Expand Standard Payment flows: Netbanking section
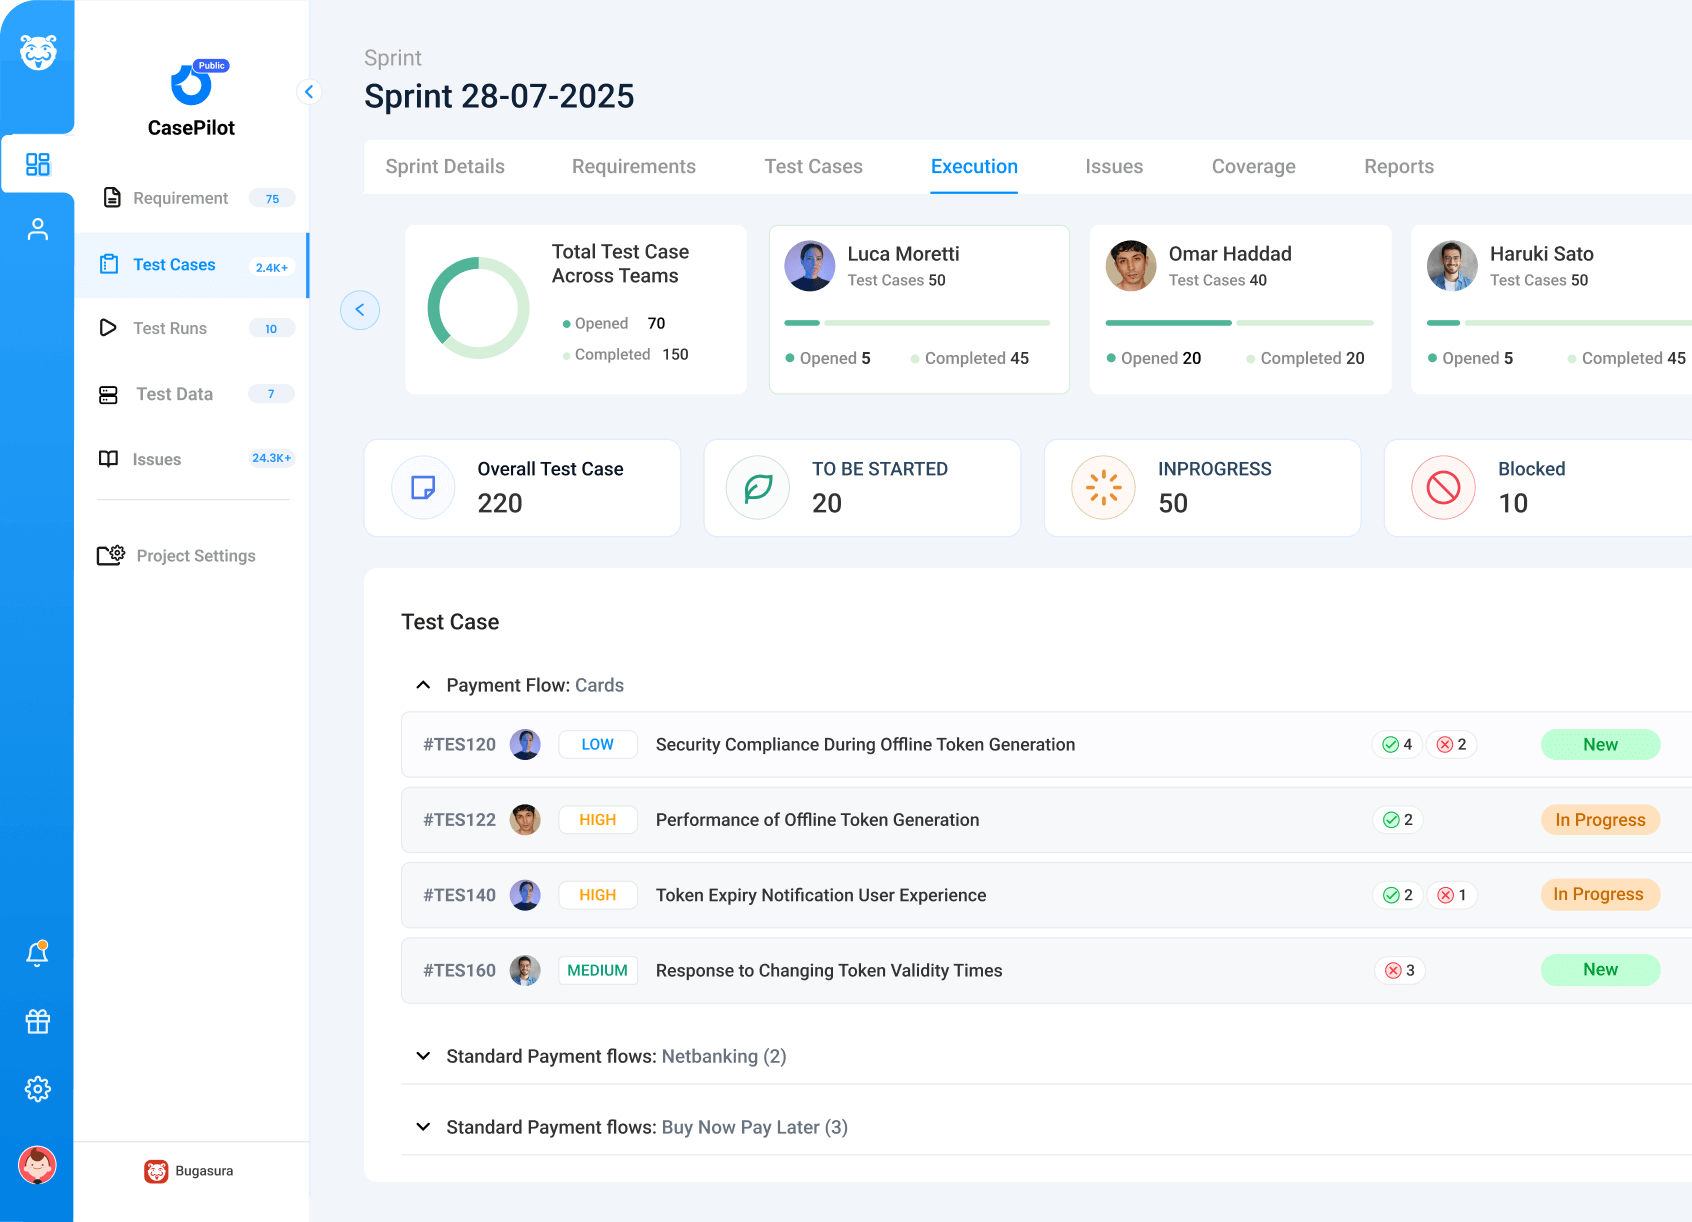1692x1222 pixels. tap(423, 1056)
